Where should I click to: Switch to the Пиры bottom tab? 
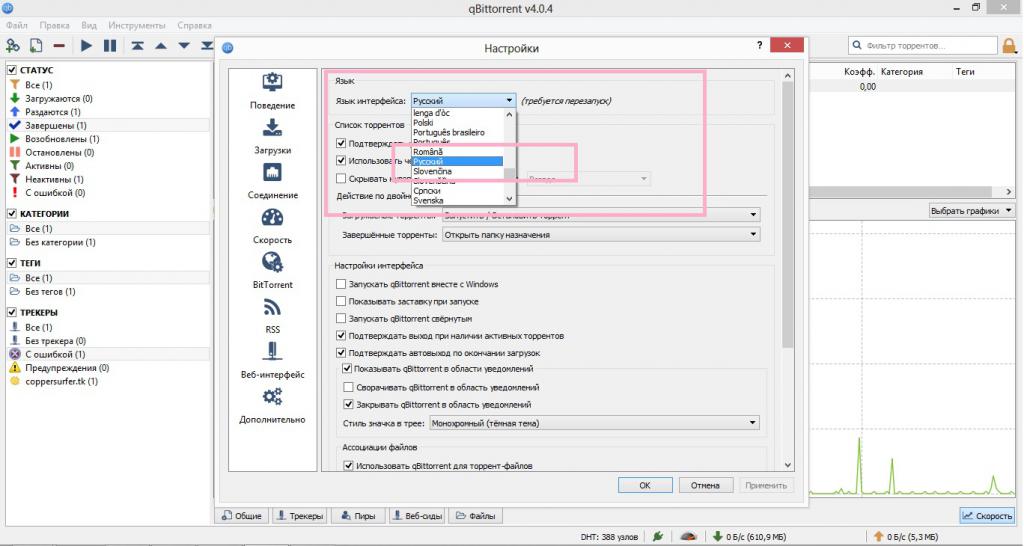[358, 515]
